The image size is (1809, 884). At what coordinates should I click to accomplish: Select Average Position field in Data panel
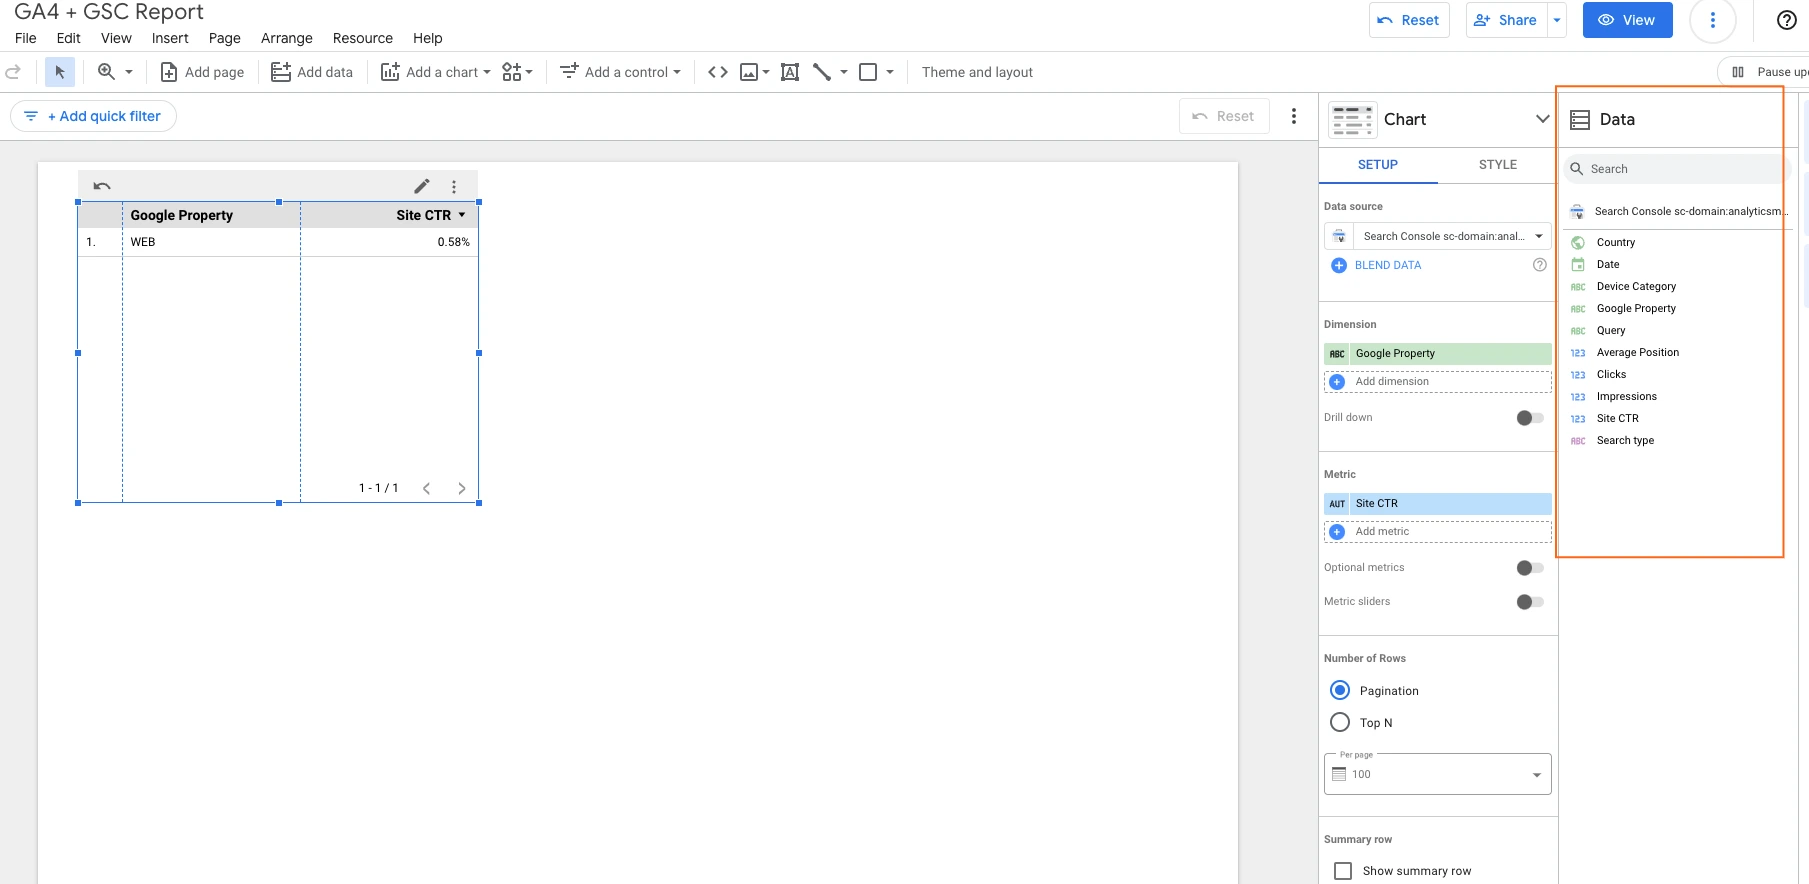pyautogui.click(x=1638, y=352)
